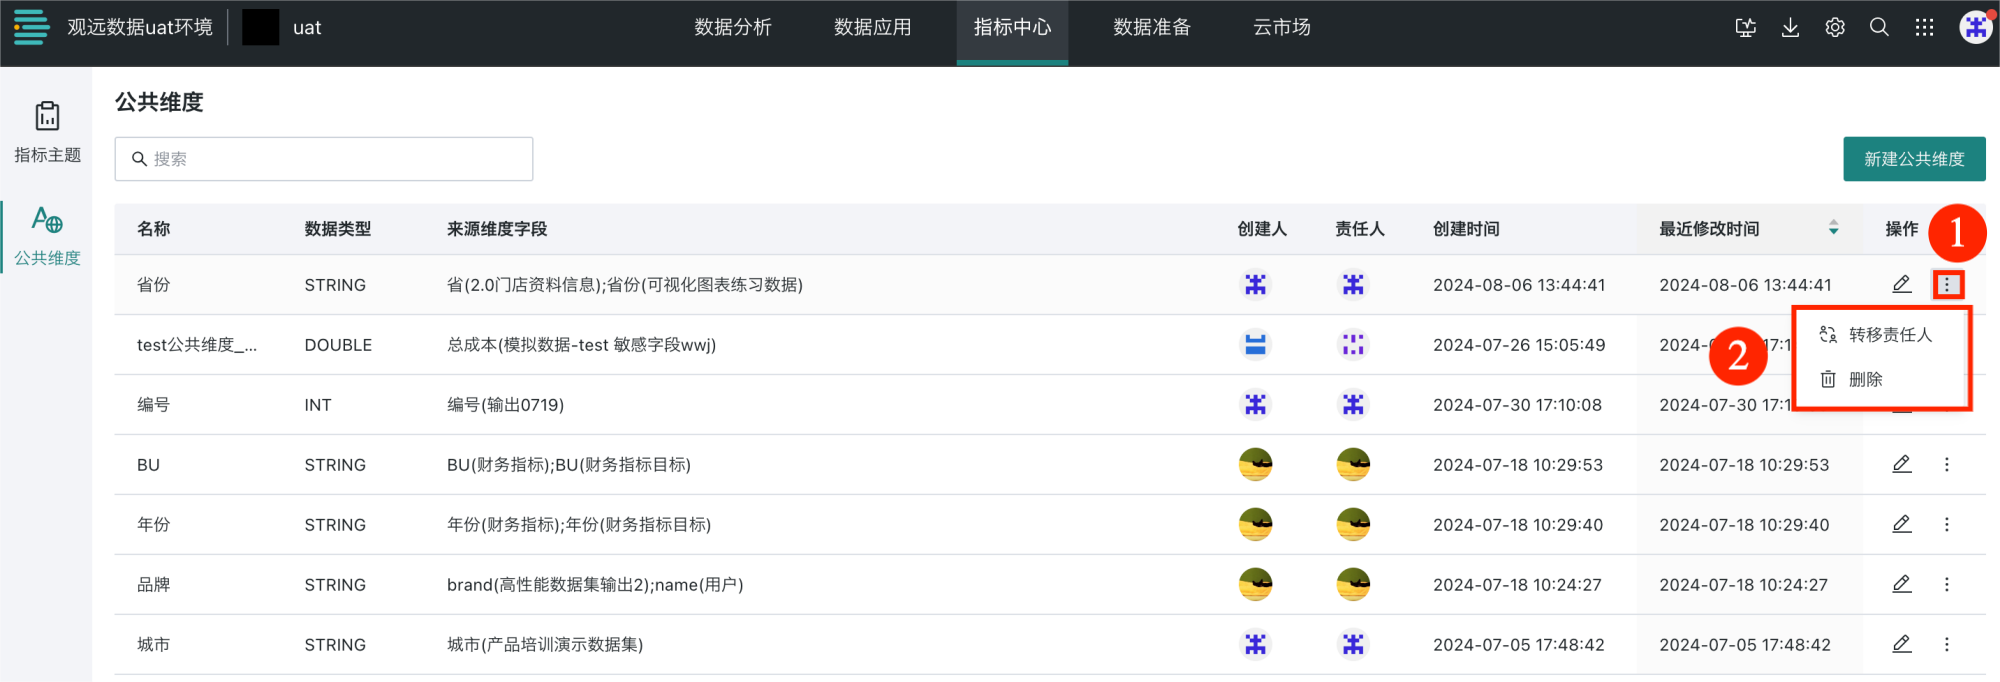The width and height of the screenshot is (2000, 682).
Task: Click the monitor icon in top bar
Action: (1746, 28)
